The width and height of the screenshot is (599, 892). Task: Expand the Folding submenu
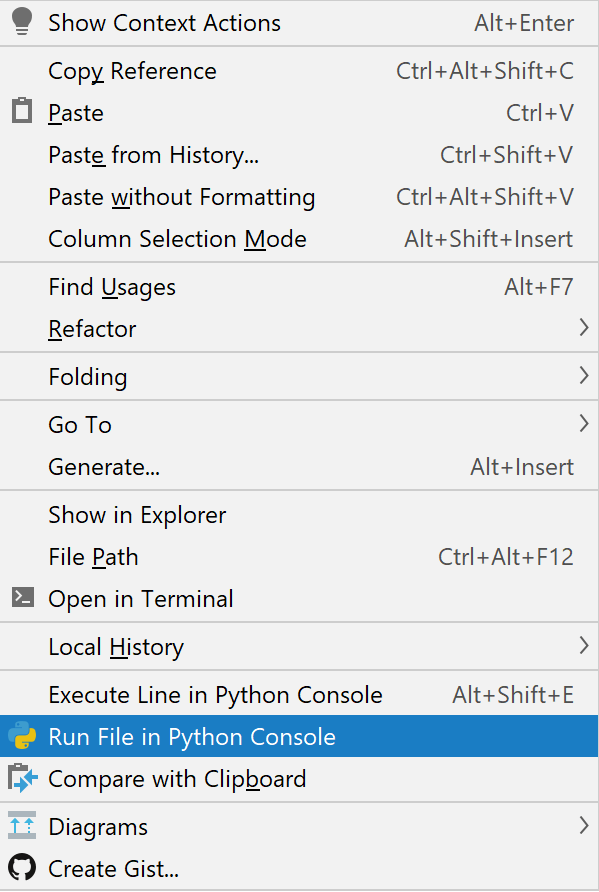click(584, 377)
